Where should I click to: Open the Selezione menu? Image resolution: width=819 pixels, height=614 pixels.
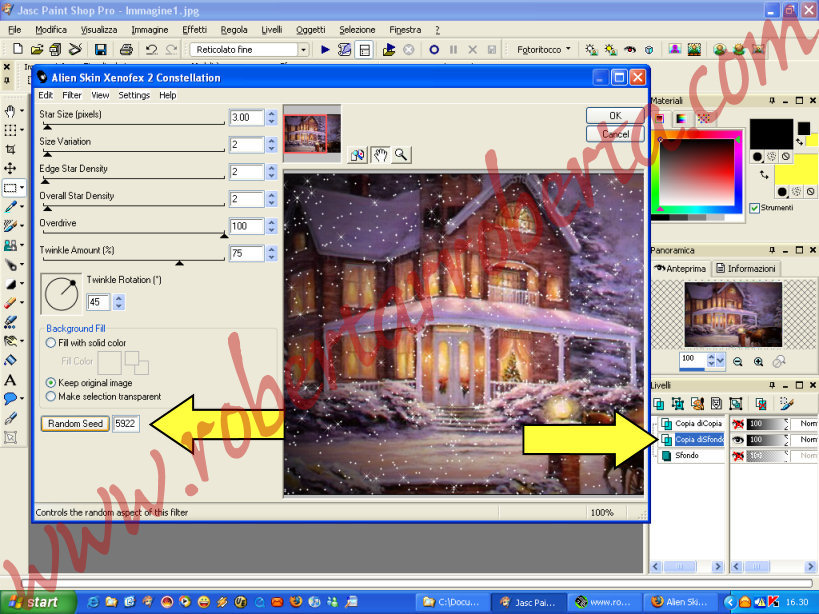(357, 30)
